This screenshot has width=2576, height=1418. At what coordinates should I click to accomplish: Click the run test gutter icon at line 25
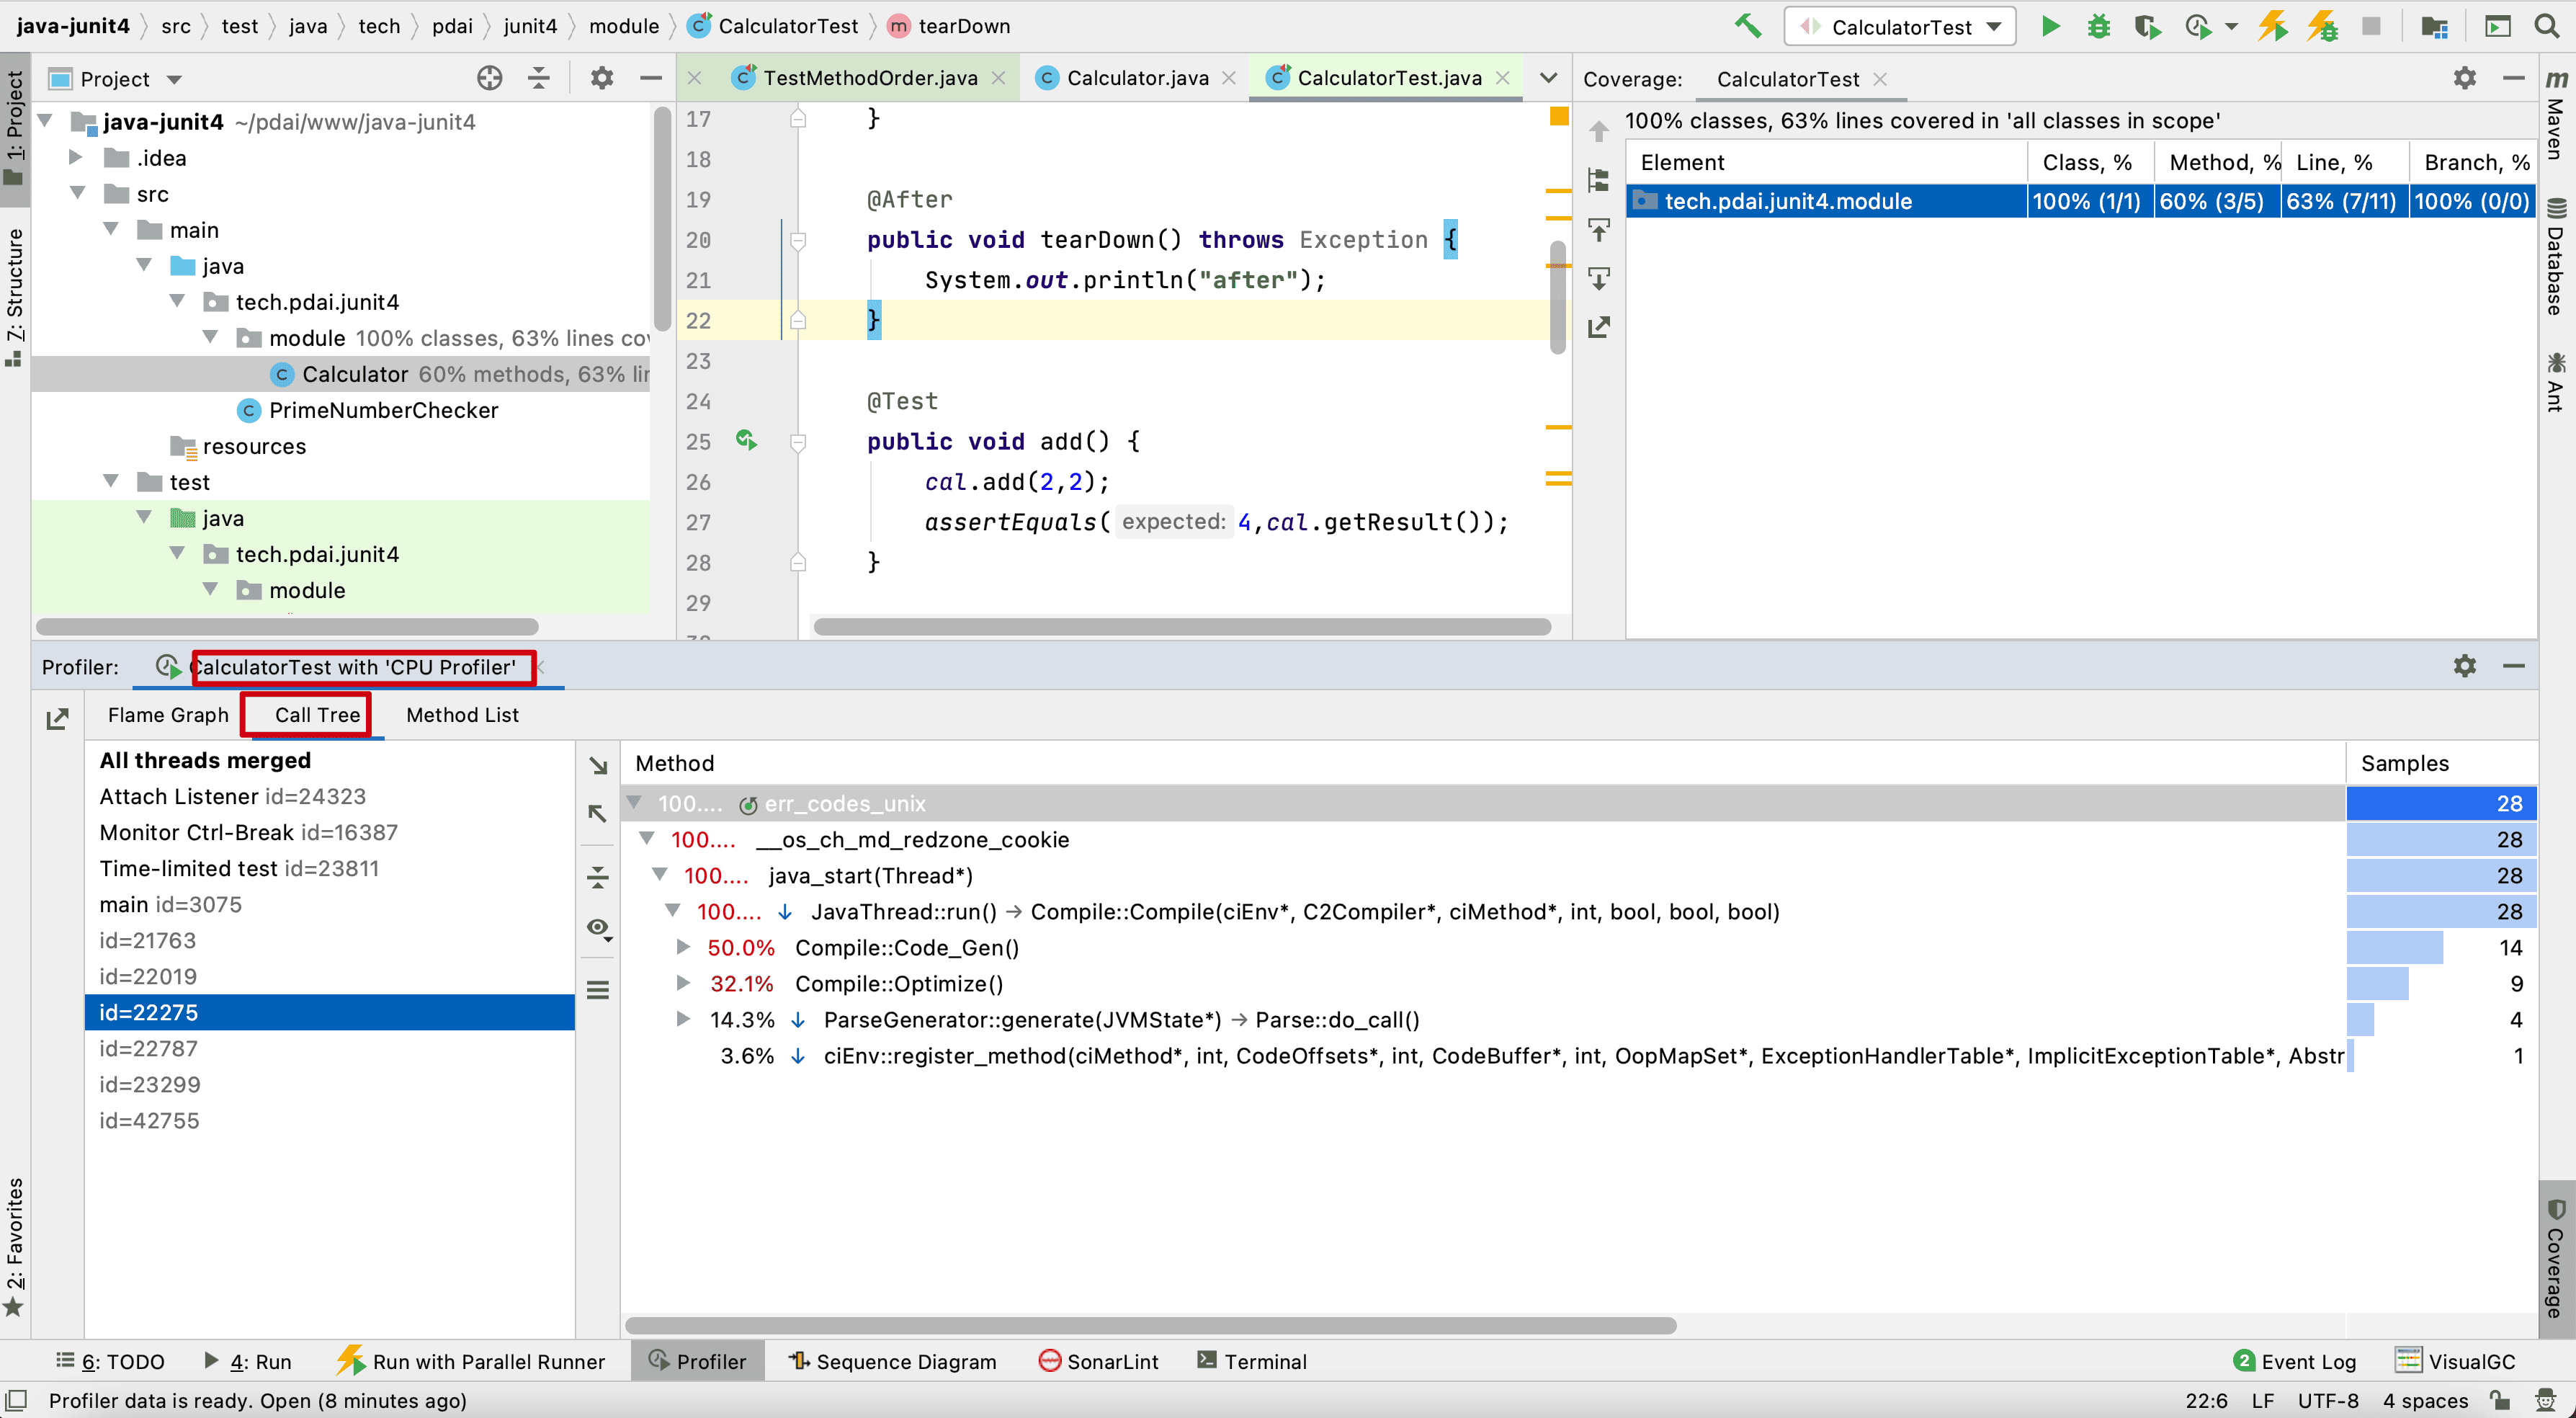click(x=746, y=440)
